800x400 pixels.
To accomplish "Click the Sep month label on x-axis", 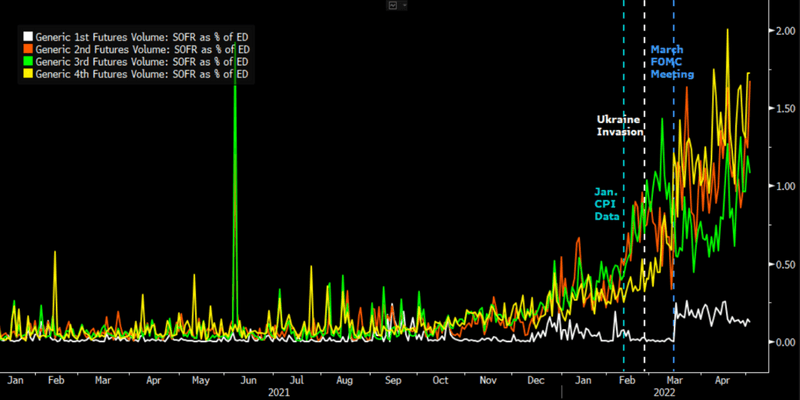I will (393, 381).
